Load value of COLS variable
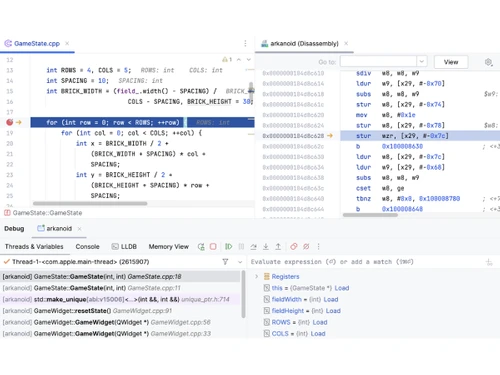 (318, 334)
